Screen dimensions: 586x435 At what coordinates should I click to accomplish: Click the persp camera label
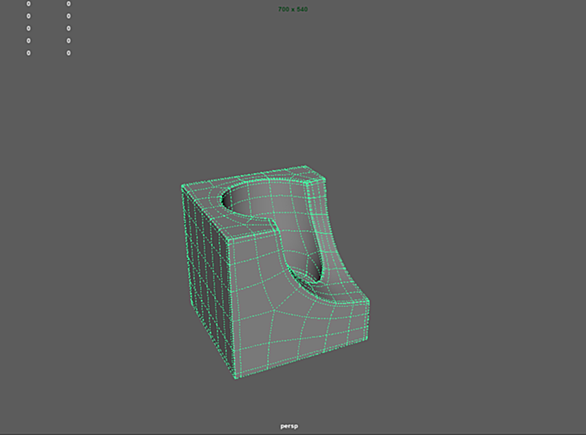pyautogui.click(x=289, y=426)
